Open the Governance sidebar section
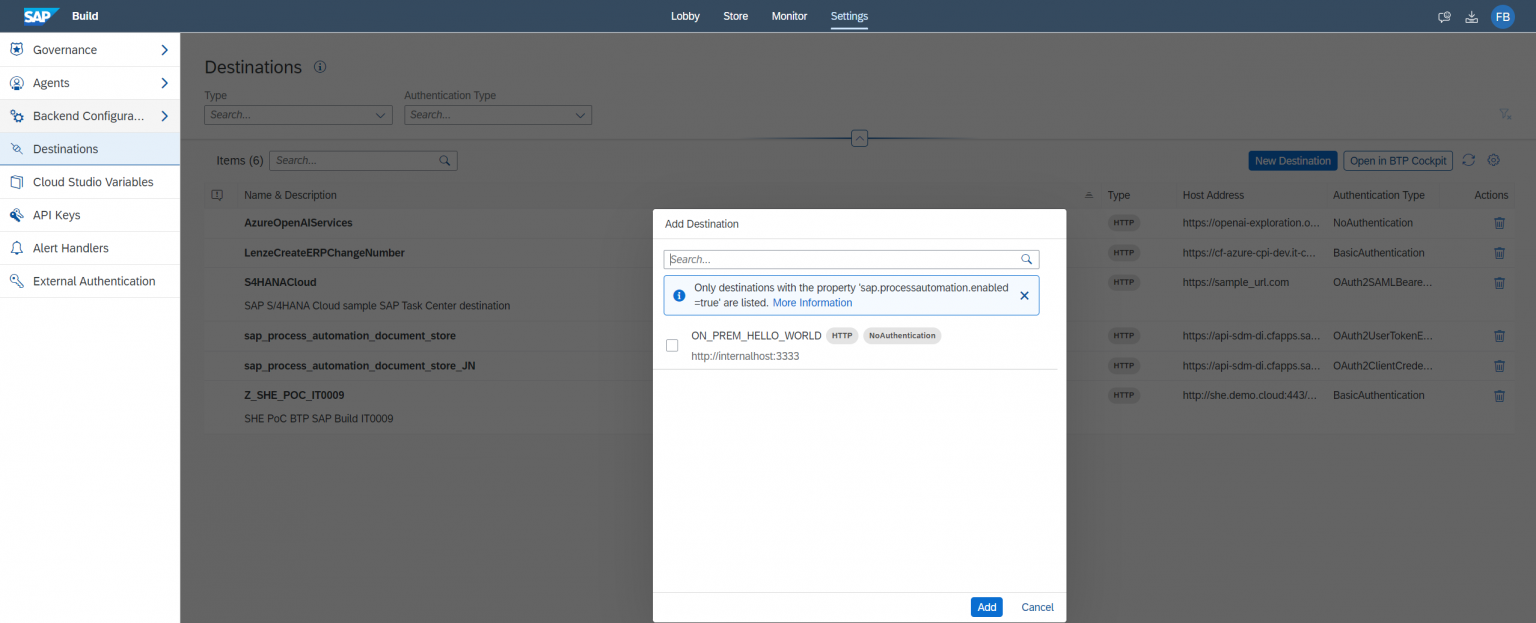 (x=64, y=49)
